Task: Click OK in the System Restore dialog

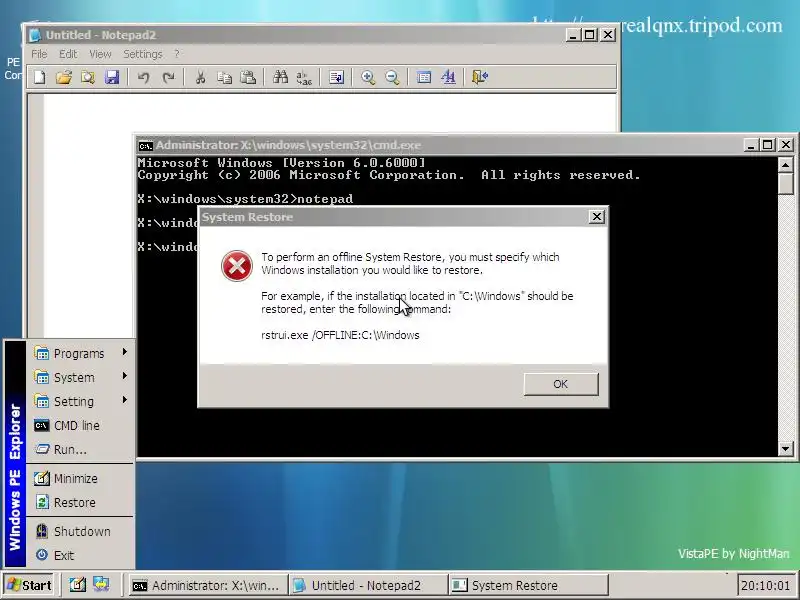Action: (x=561, y=384)
